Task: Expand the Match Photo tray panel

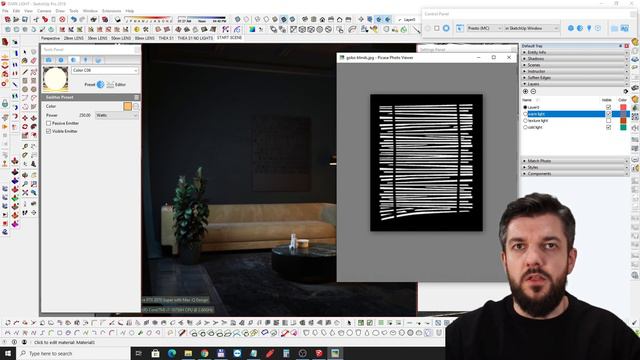Action: [575, 161]
